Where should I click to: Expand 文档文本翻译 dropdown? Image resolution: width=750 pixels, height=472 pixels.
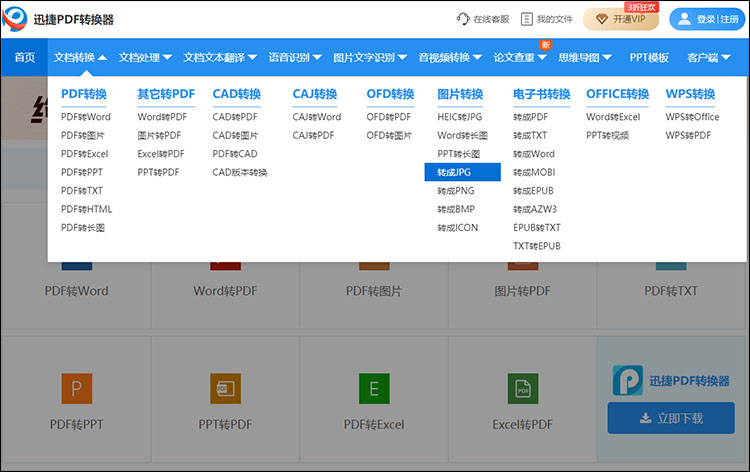click(220, 57)
